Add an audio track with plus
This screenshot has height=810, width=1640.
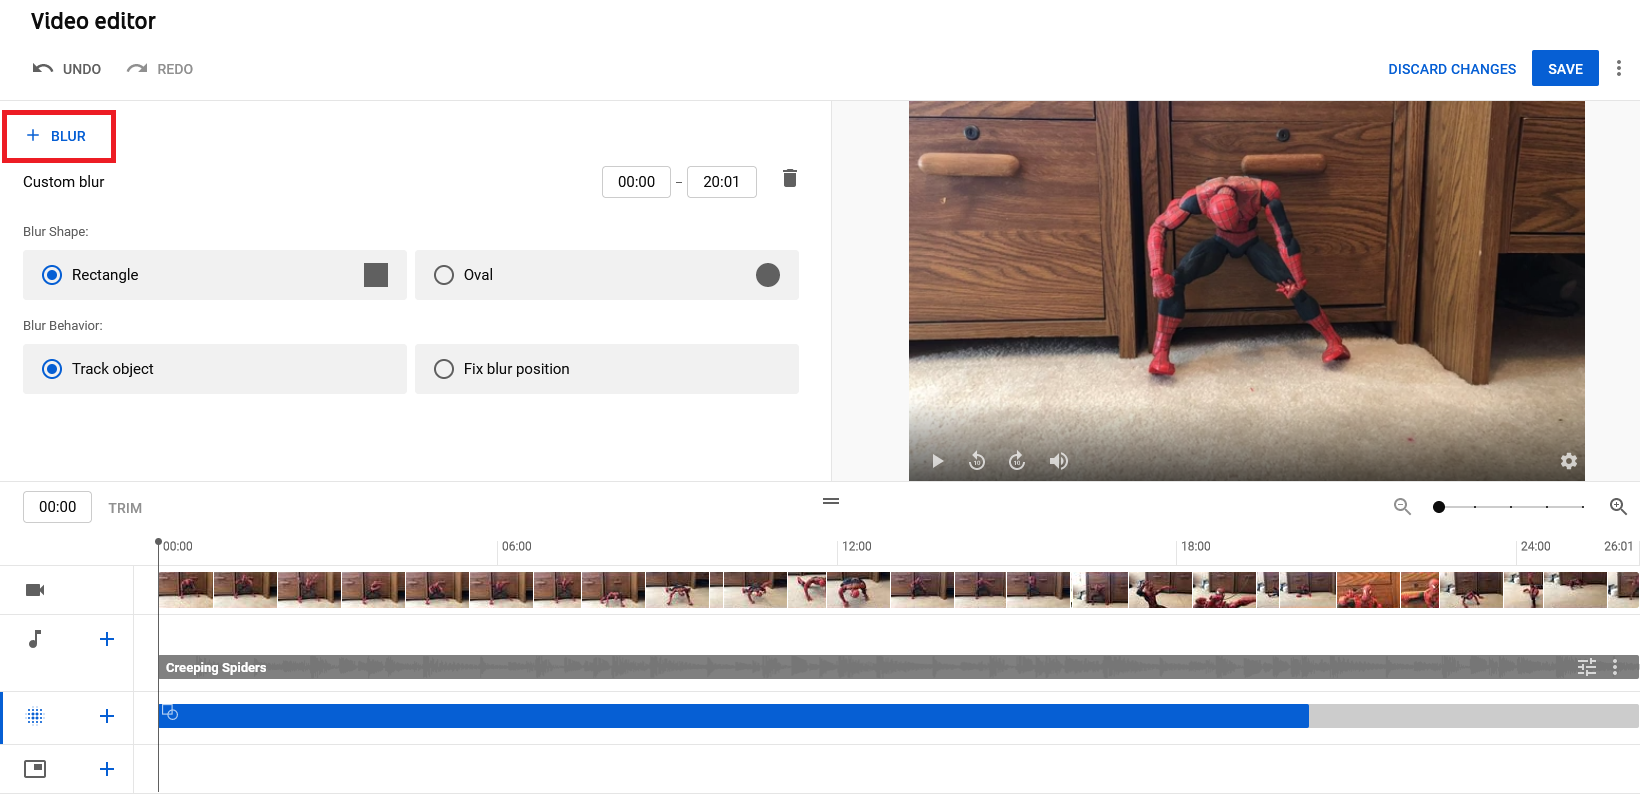click(107, 639)
